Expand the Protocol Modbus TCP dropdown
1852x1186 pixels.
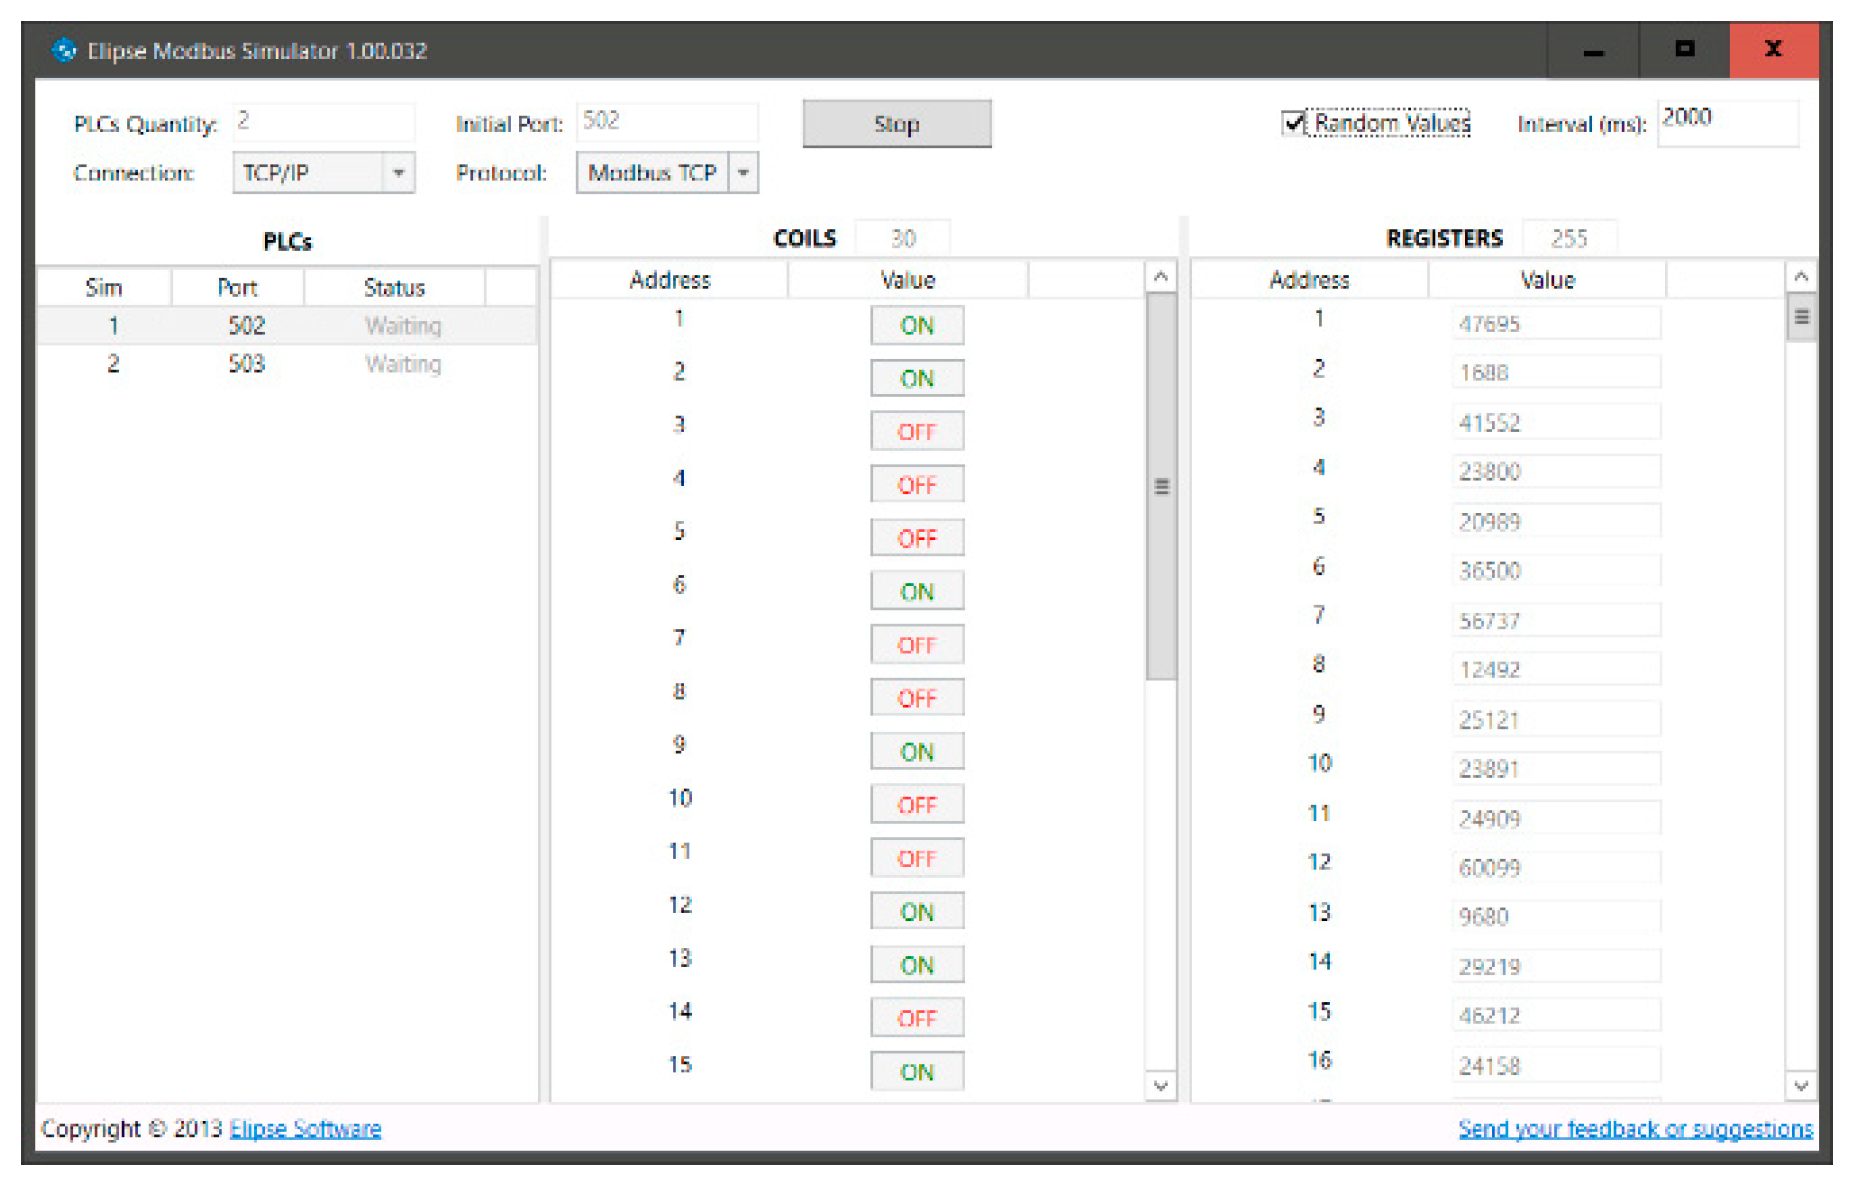point(743,173)
